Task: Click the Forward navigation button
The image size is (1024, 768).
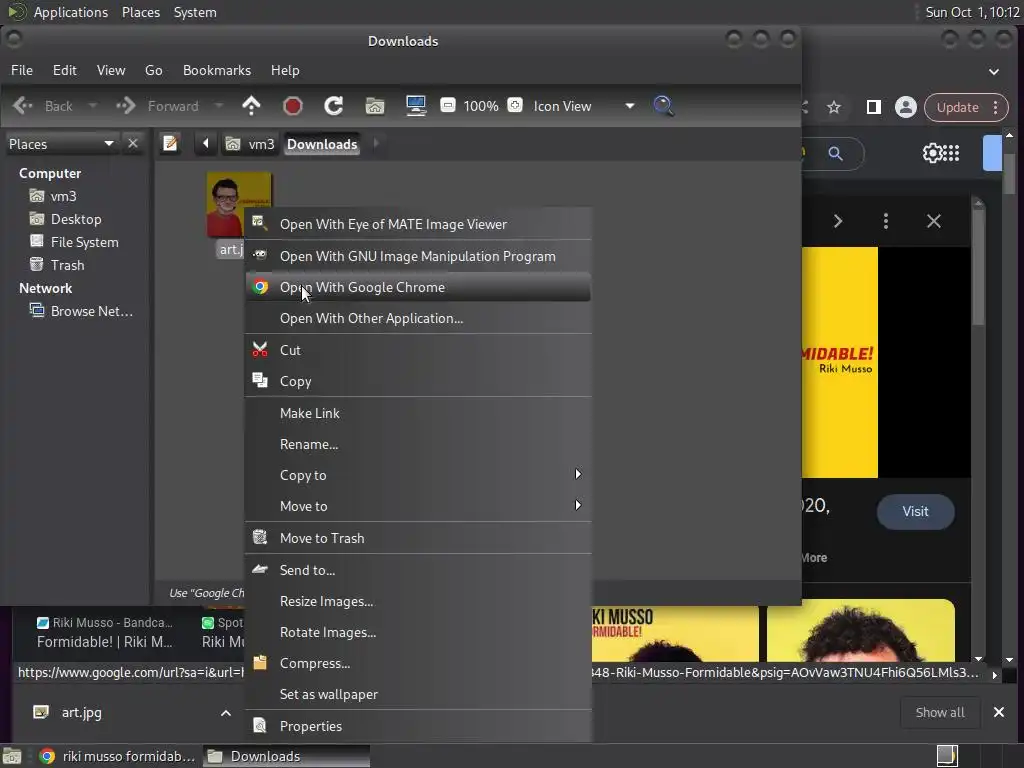Action: (157, 106)
